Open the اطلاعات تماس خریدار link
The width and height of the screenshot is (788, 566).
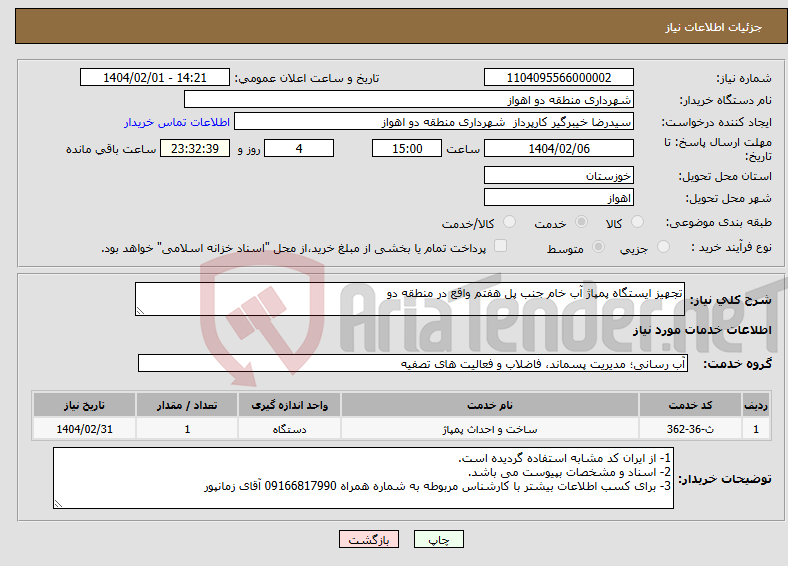point(177,122)
